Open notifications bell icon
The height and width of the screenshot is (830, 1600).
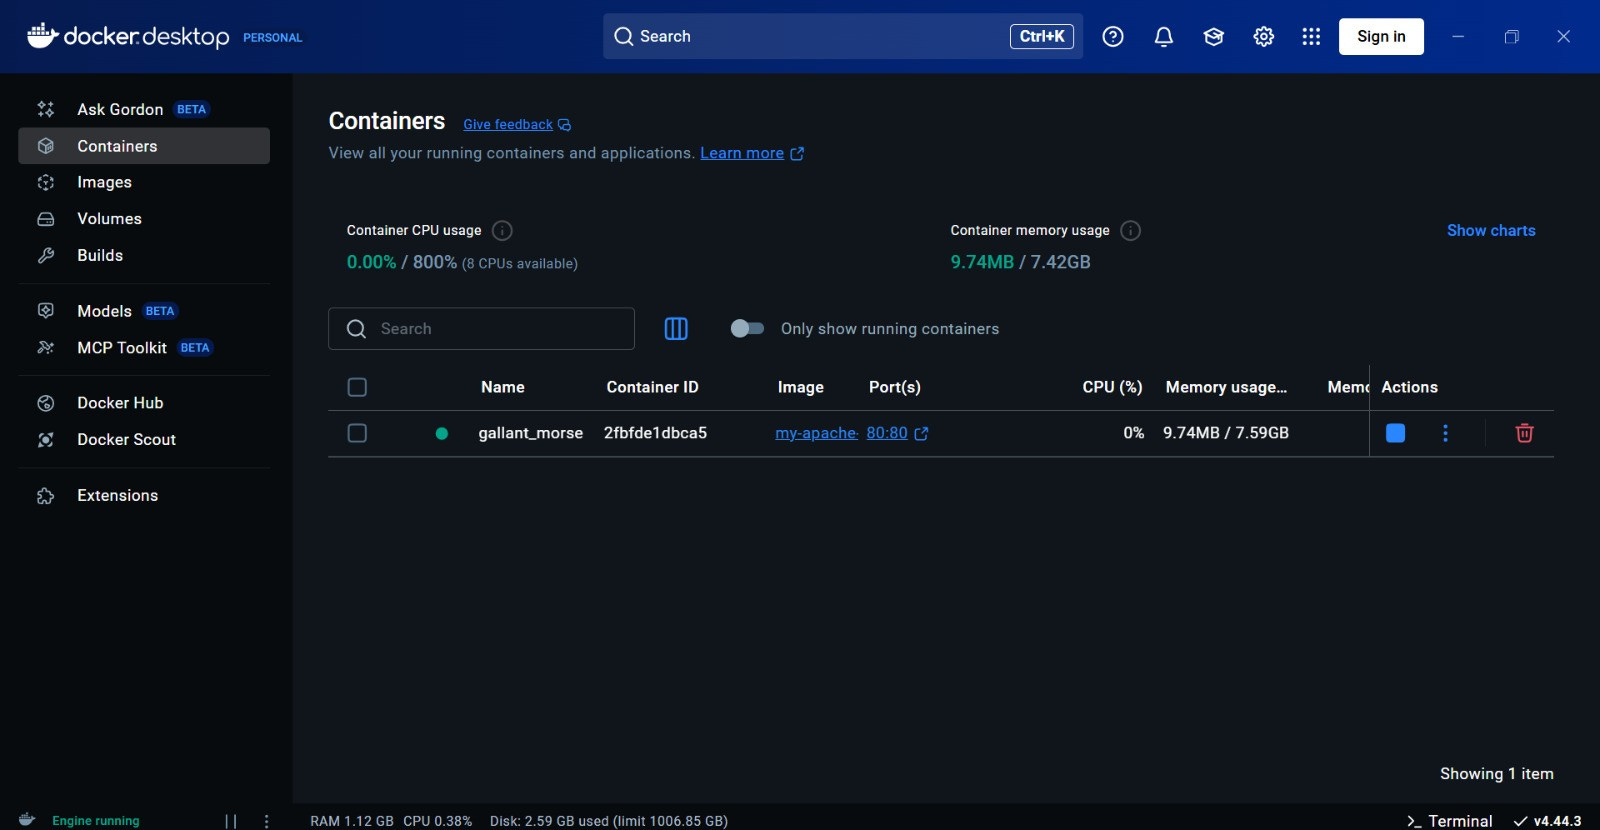[x=1163, y=37]
